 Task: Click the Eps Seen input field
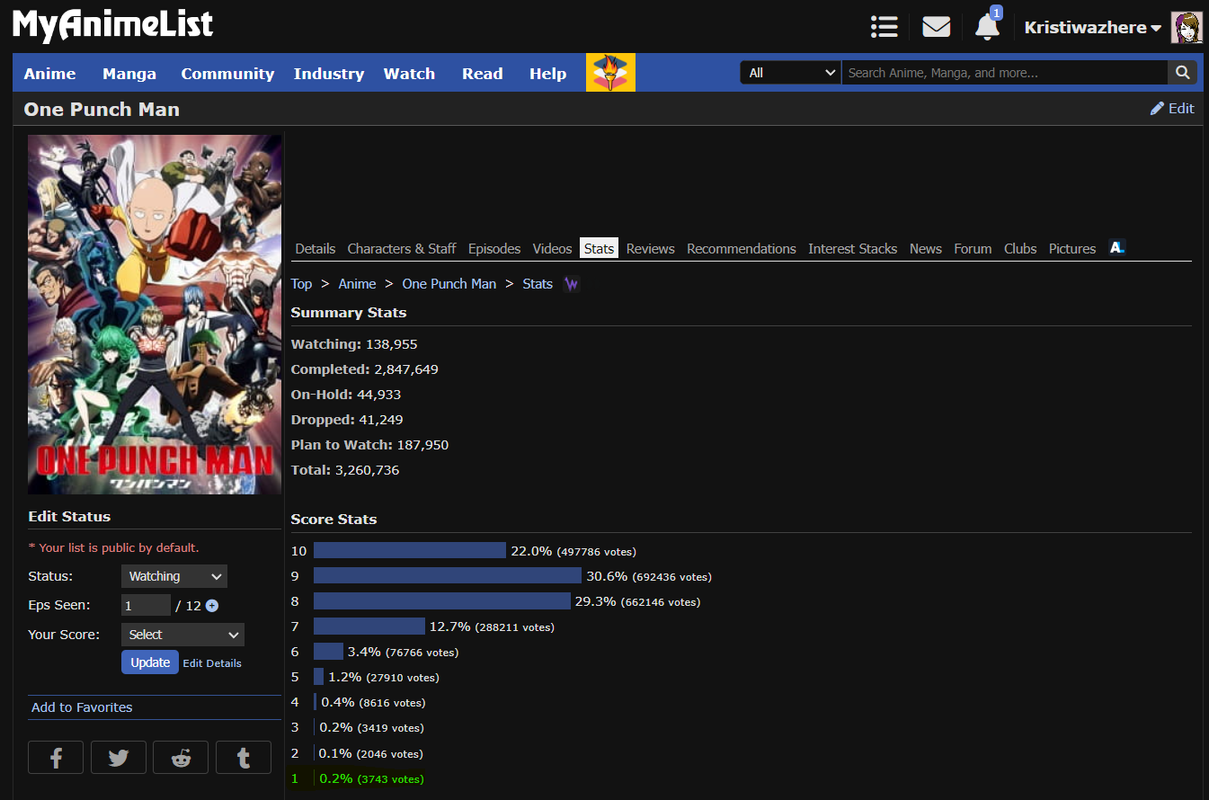pyautogui.click(x=146, y=605)
